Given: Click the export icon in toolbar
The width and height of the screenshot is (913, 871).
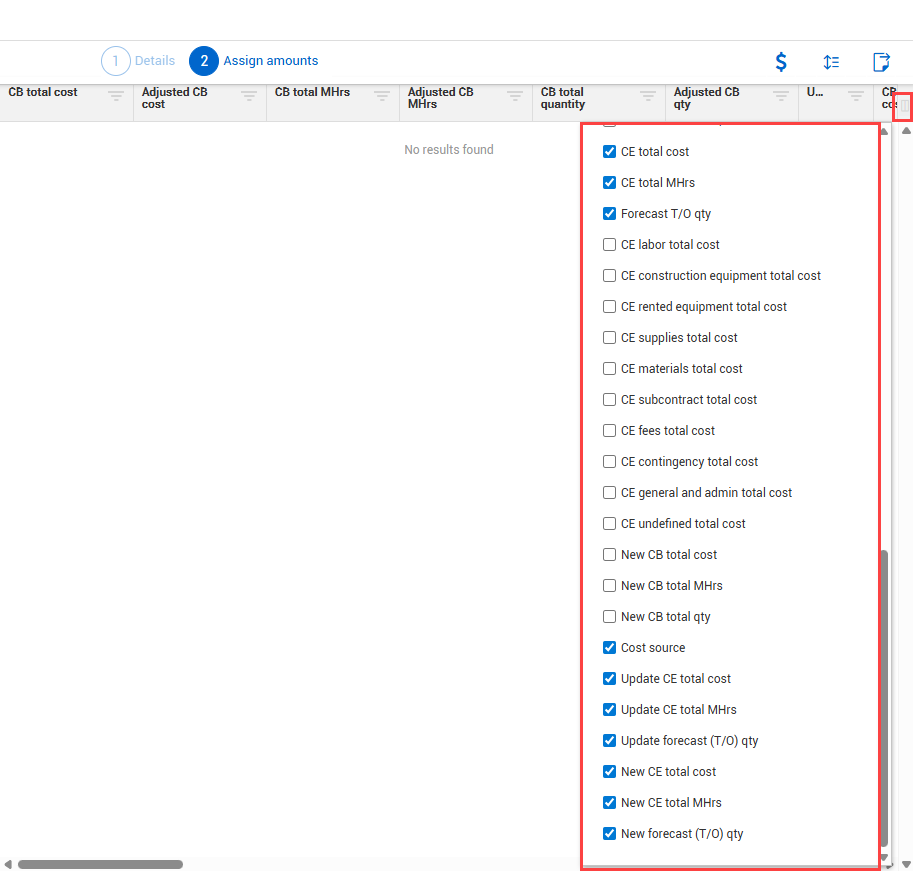Looking at the screenshot, I should pos(881,62).
